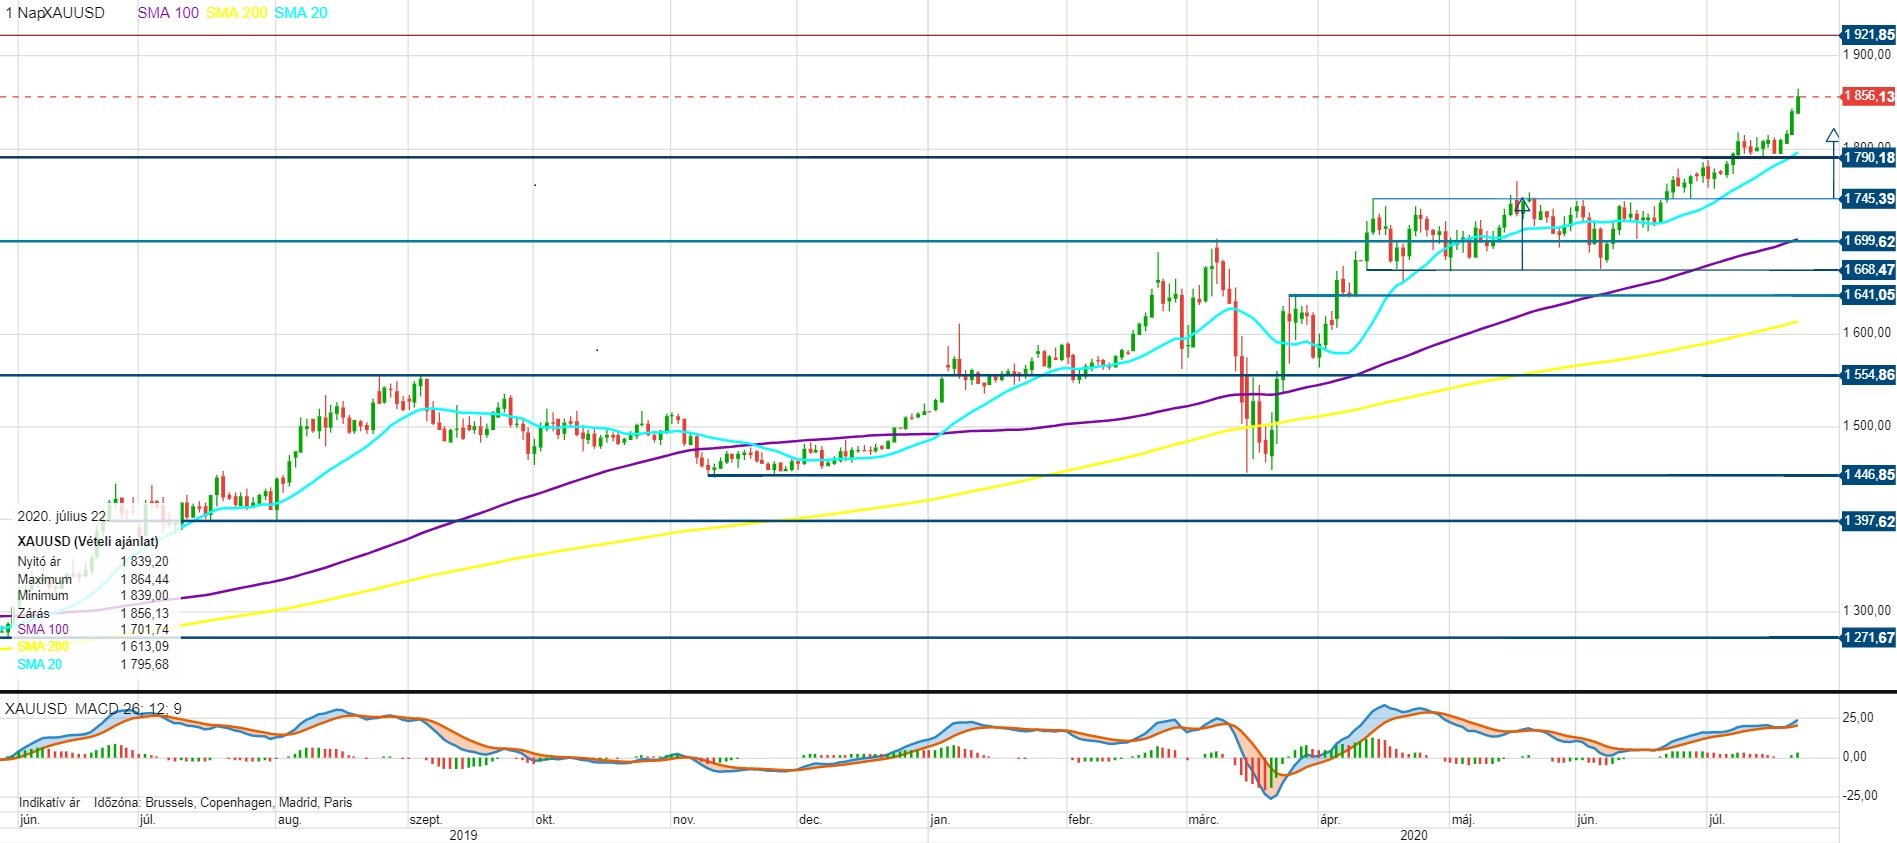Click the dec. month label on time axis
Image resolution: width=1897 pixels, height=843 pixels.
tap(810, 820)
